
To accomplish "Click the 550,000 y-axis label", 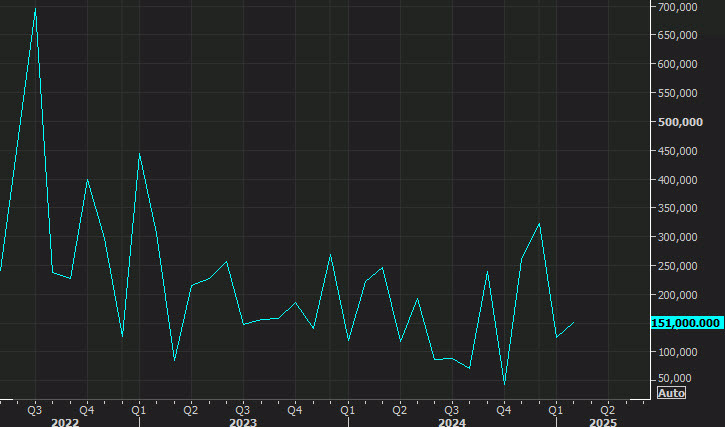I will tap(677, 93).
